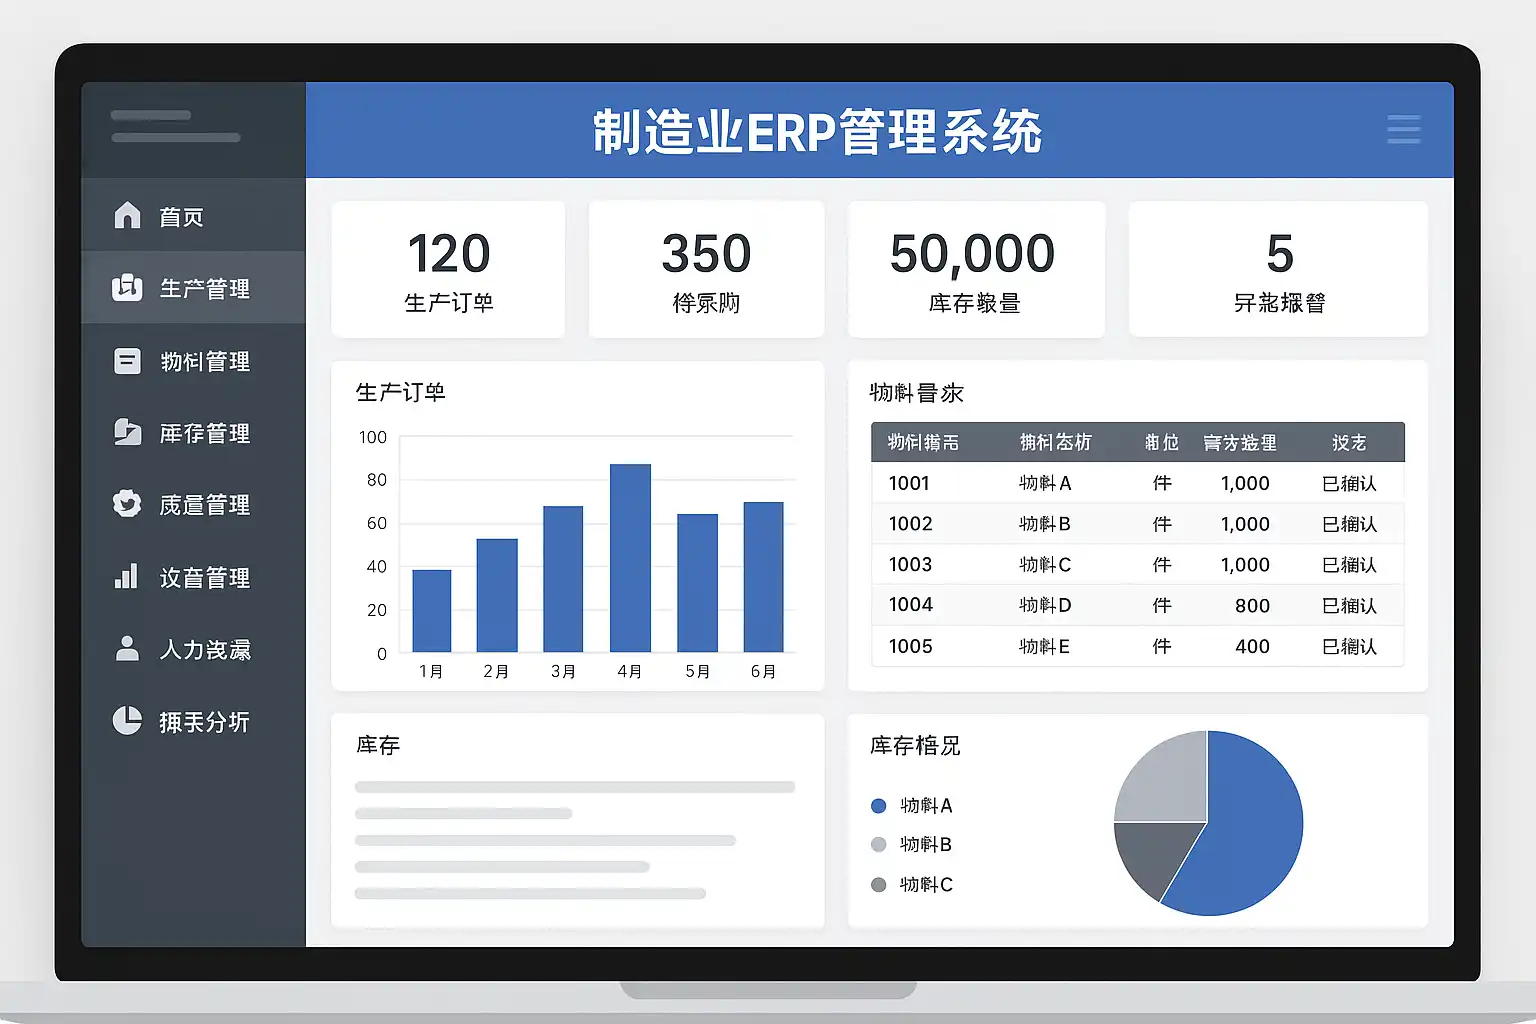Click the 库存管理 inventory icon
Screen dimensions: 1536x1024
[127, 432]
